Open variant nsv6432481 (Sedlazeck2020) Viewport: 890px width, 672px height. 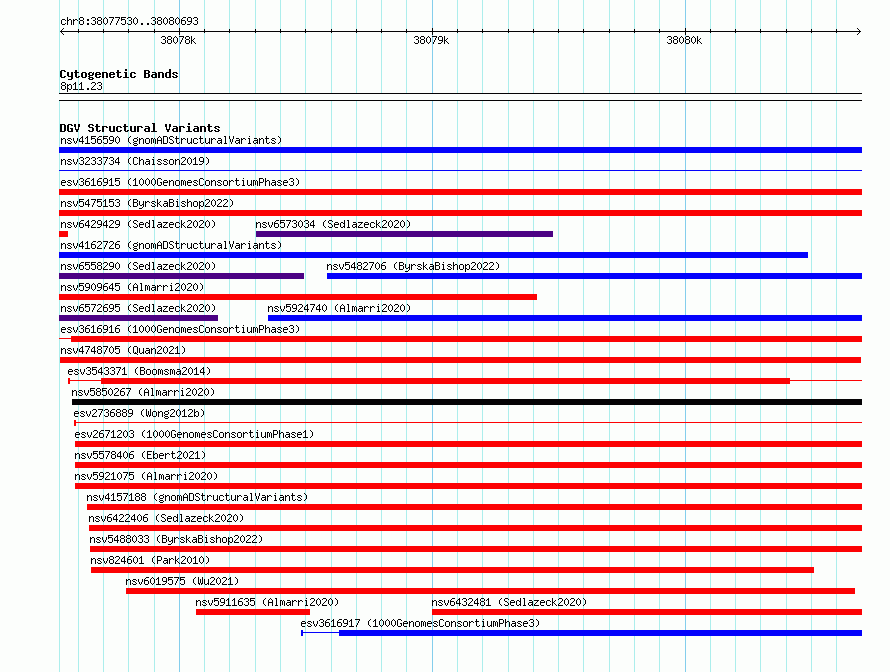(x=509, y=602)
